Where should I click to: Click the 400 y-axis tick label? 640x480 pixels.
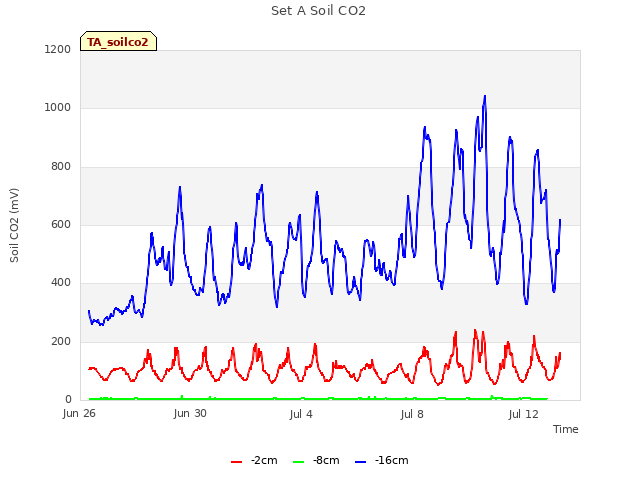point(61,282)
